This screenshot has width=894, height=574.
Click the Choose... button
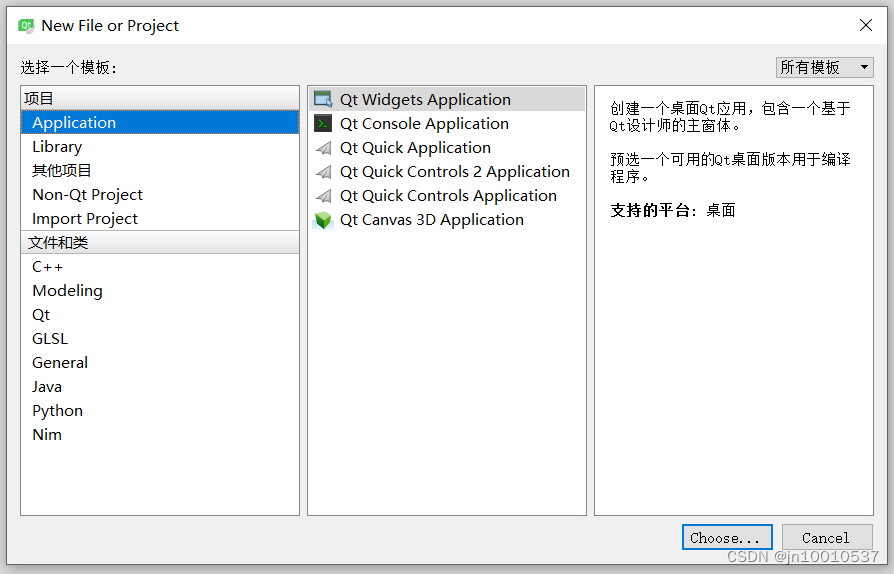point(727,537)
